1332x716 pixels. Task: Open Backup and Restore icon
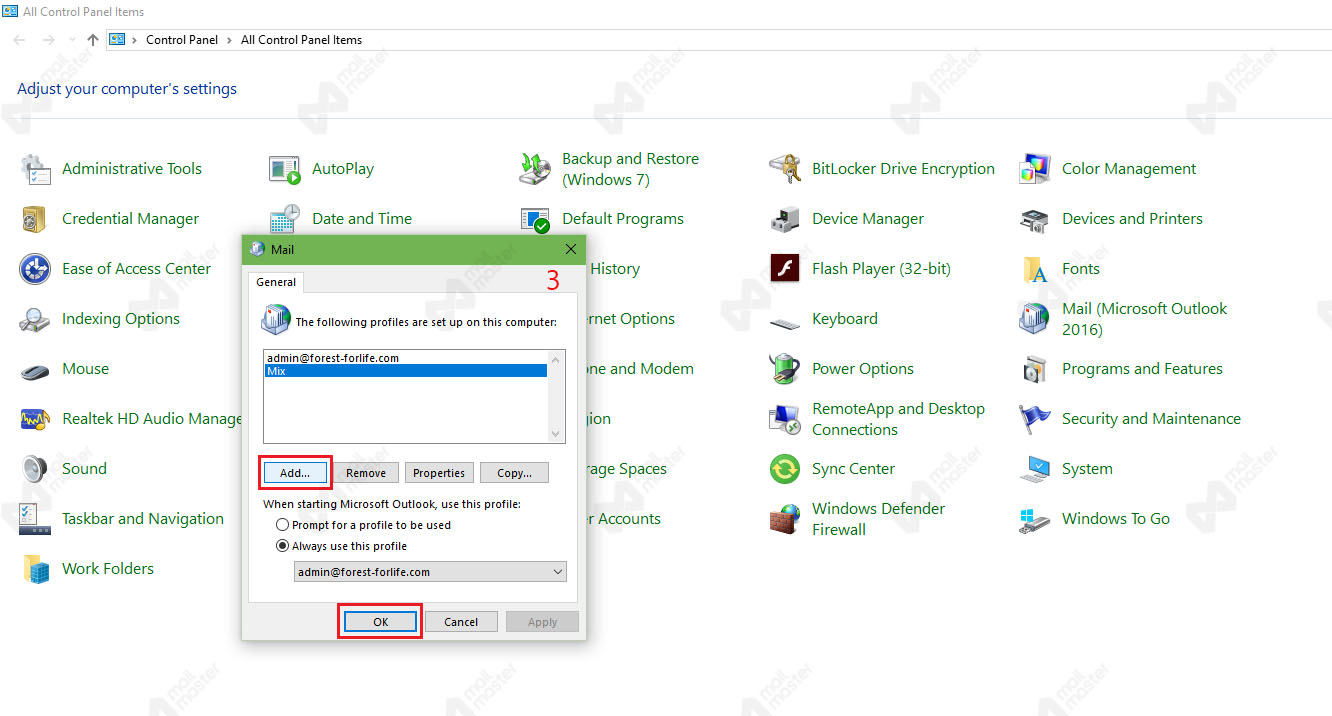[x=535, y=169]
